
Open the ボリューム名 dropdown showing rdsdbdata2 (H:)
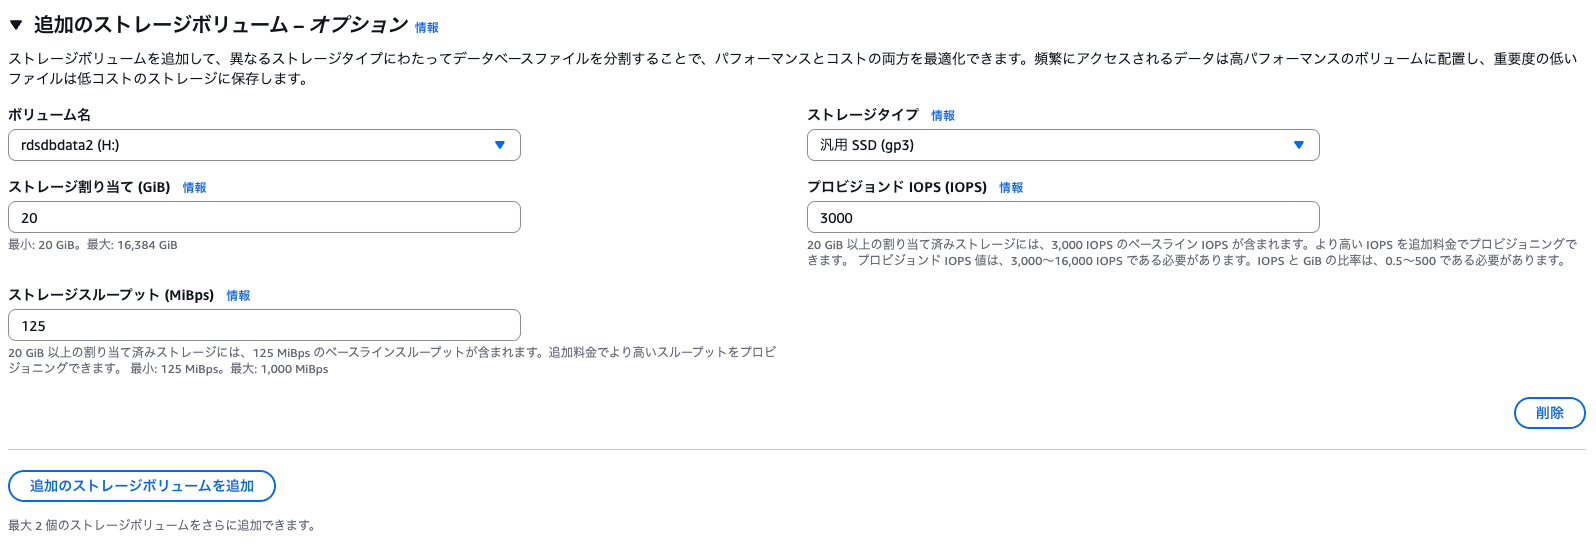pos(264,145)
